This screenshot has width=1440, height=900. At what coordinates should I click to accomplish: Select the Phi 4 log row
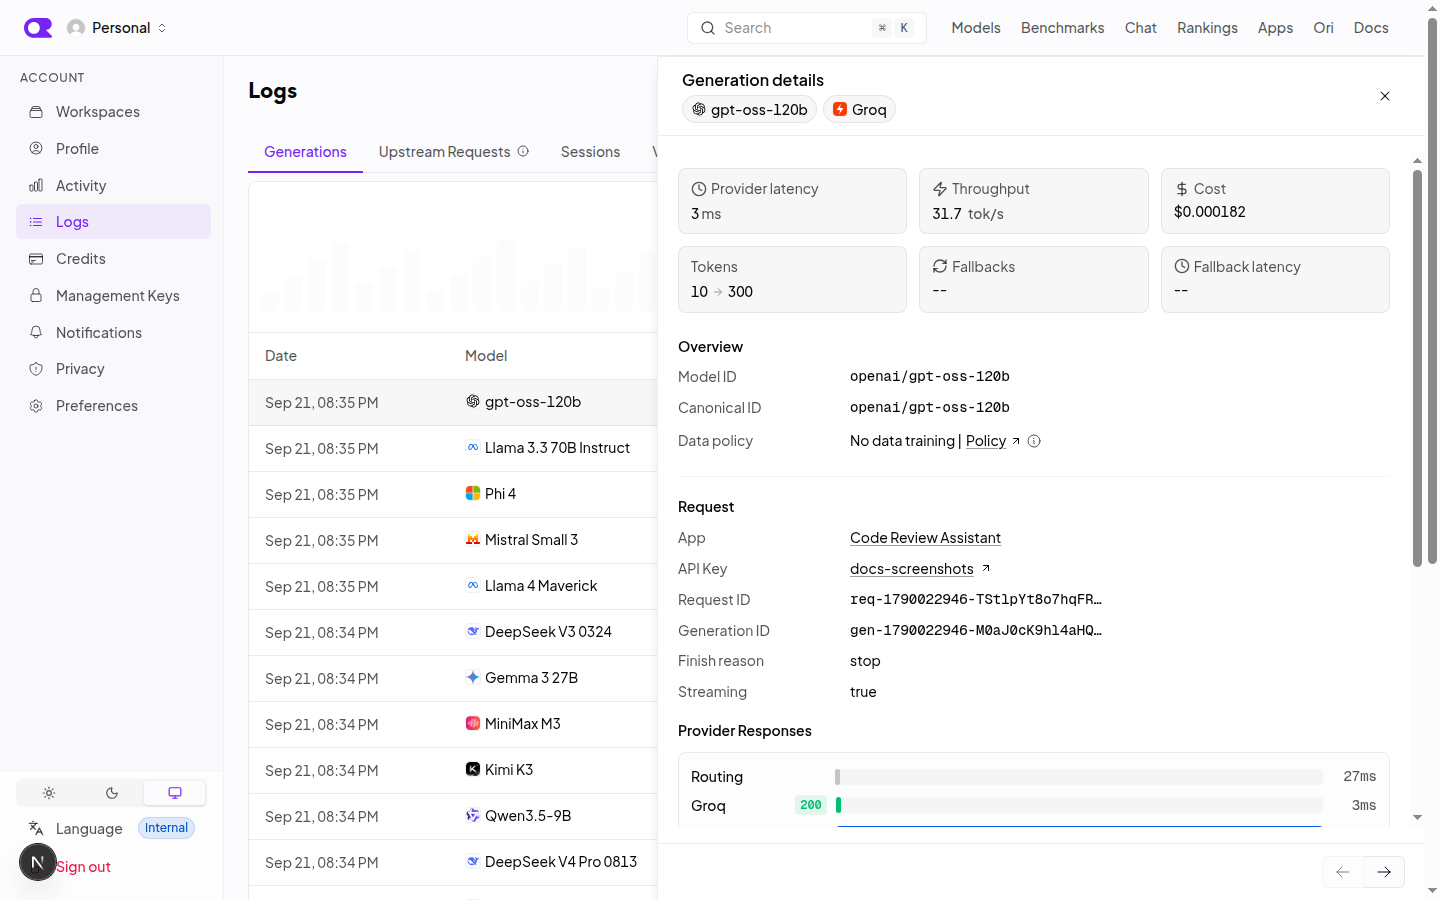453,494
